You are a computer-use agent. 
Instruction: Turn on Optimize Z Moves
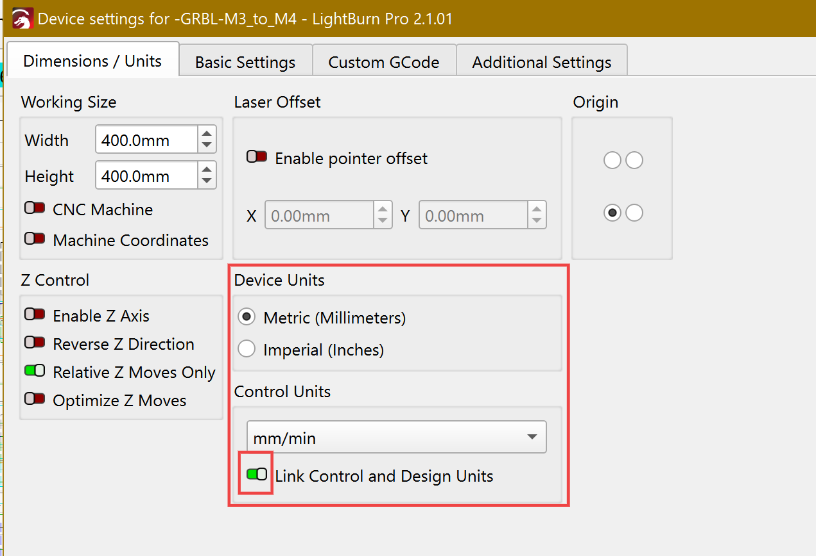(35, 399)
